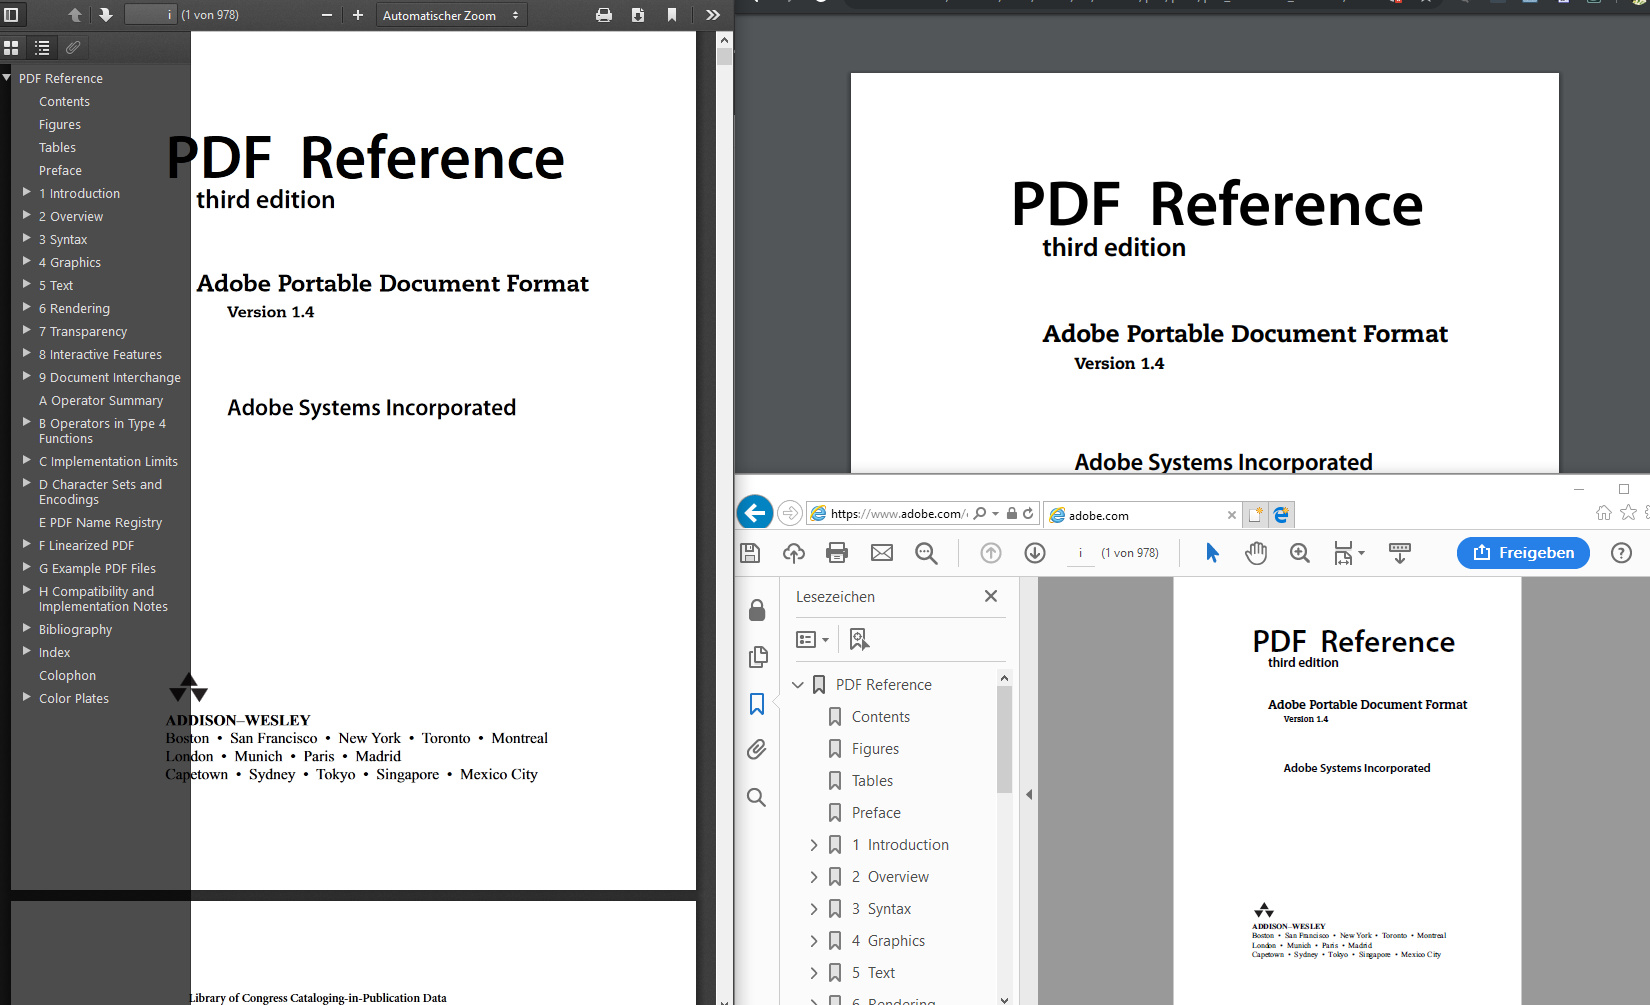Click 'Figures' in the left outline
The height and width of the screenshot is (1005, 1650).
pos(60,125)
